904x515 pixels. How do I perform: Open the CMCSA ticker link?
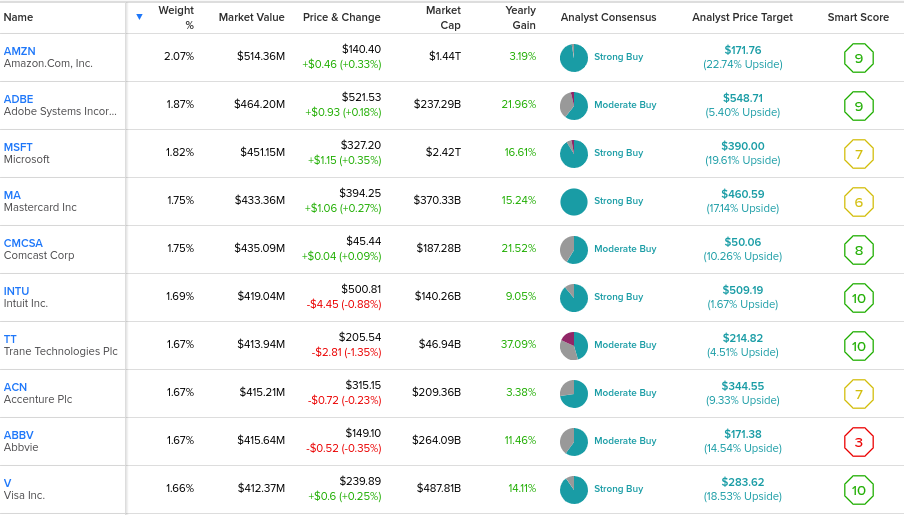[23, 243]
